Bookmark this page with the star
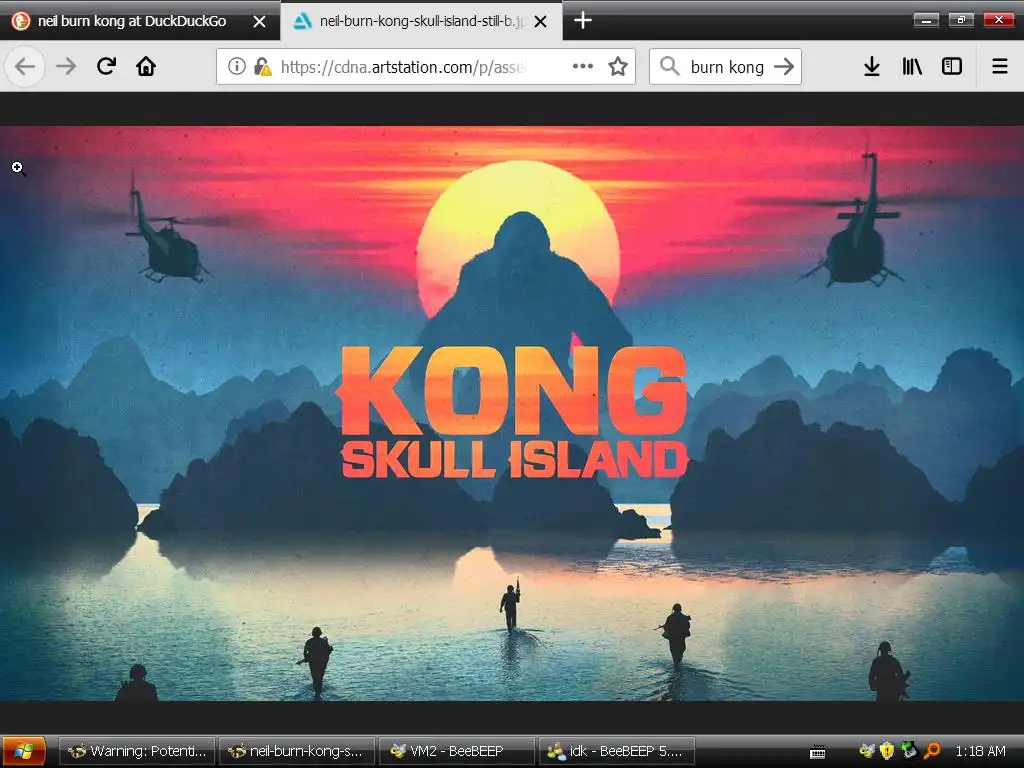Screen dimensions: 1024x768 pyautogui.click(x=618, y=66)
